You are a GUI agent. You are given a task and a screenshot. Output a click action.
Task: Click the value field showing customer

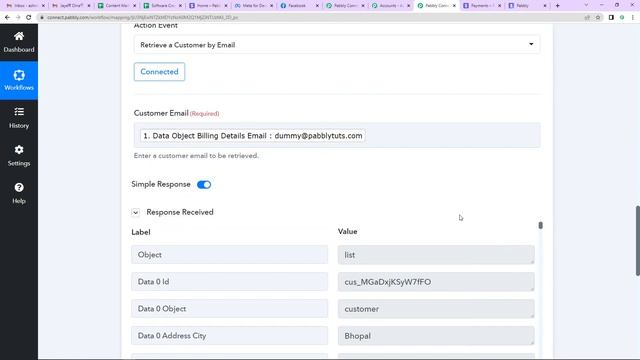pos(436,309)
